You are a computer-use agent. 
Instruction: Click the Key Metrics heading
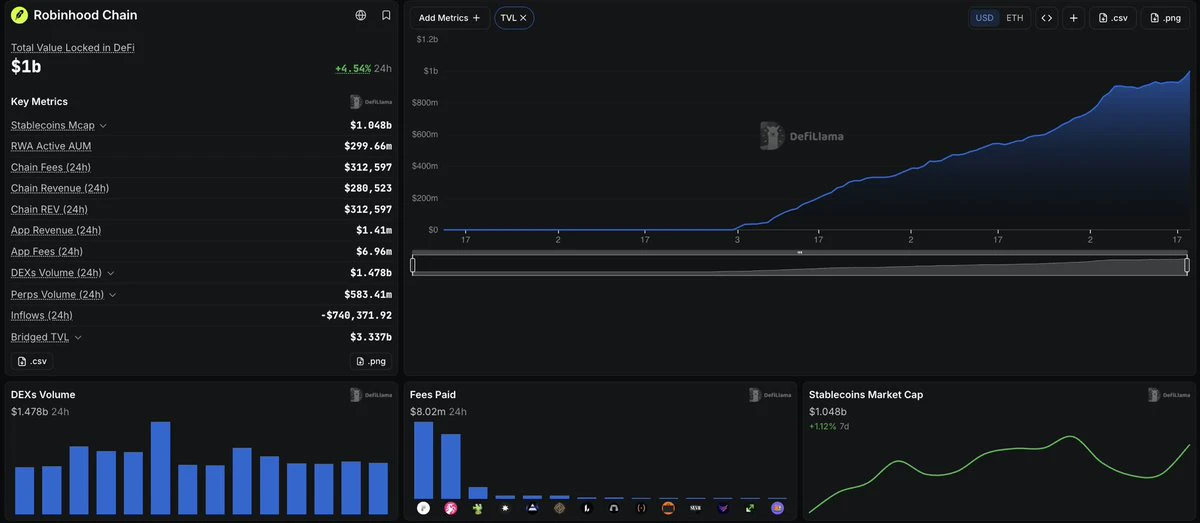pyautogui.click(x=39, y=102)
